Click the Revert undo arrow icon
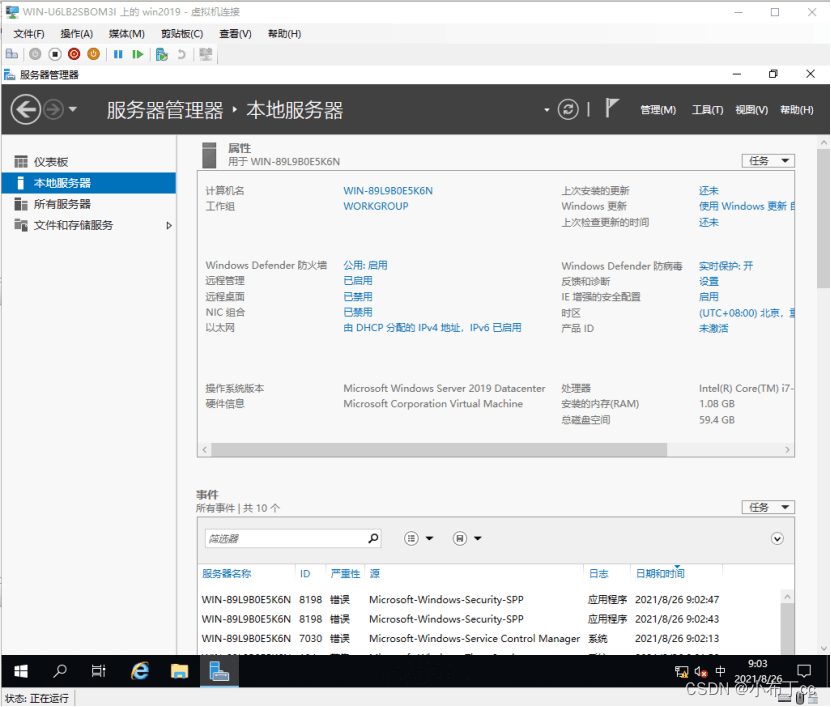Image resolution: width=831 pixels, height=707 pixels. (x=182, y=54)
